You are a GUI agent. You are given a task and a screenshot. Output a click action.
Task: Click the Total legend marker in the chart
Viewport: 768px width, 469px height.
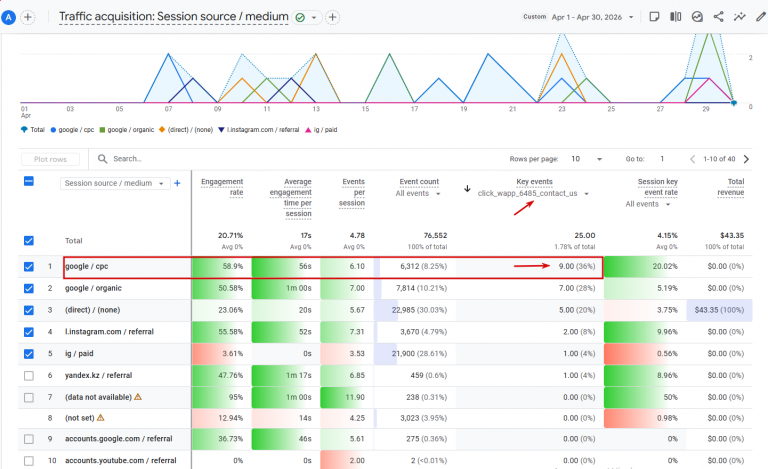(24, 130)
